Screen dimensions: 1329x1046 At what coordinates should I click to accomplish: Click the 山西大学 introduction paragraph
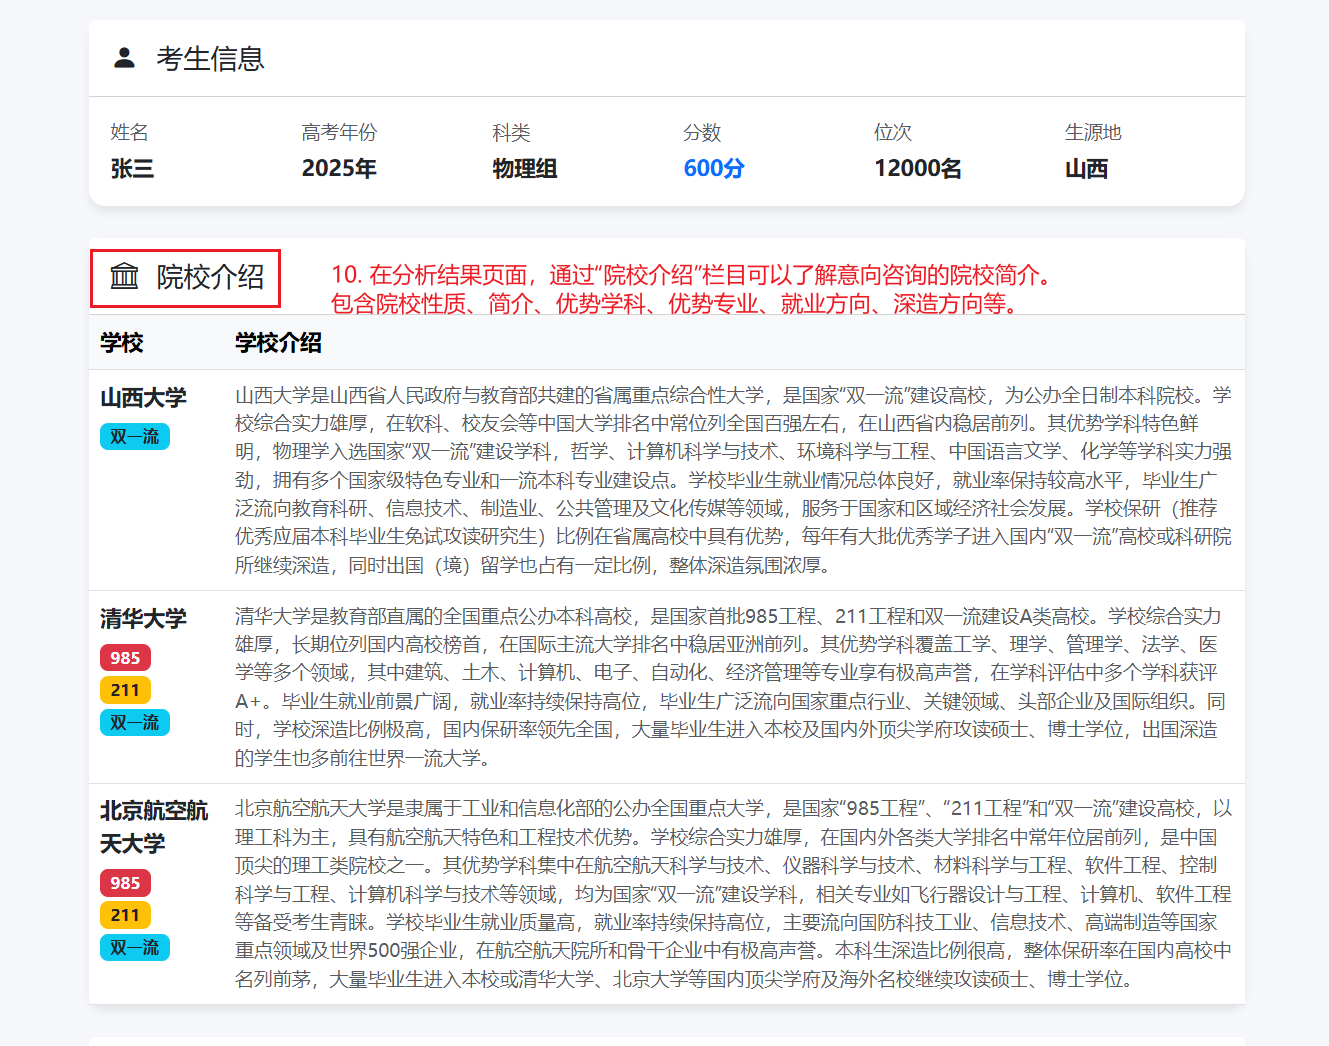point(733,480)
